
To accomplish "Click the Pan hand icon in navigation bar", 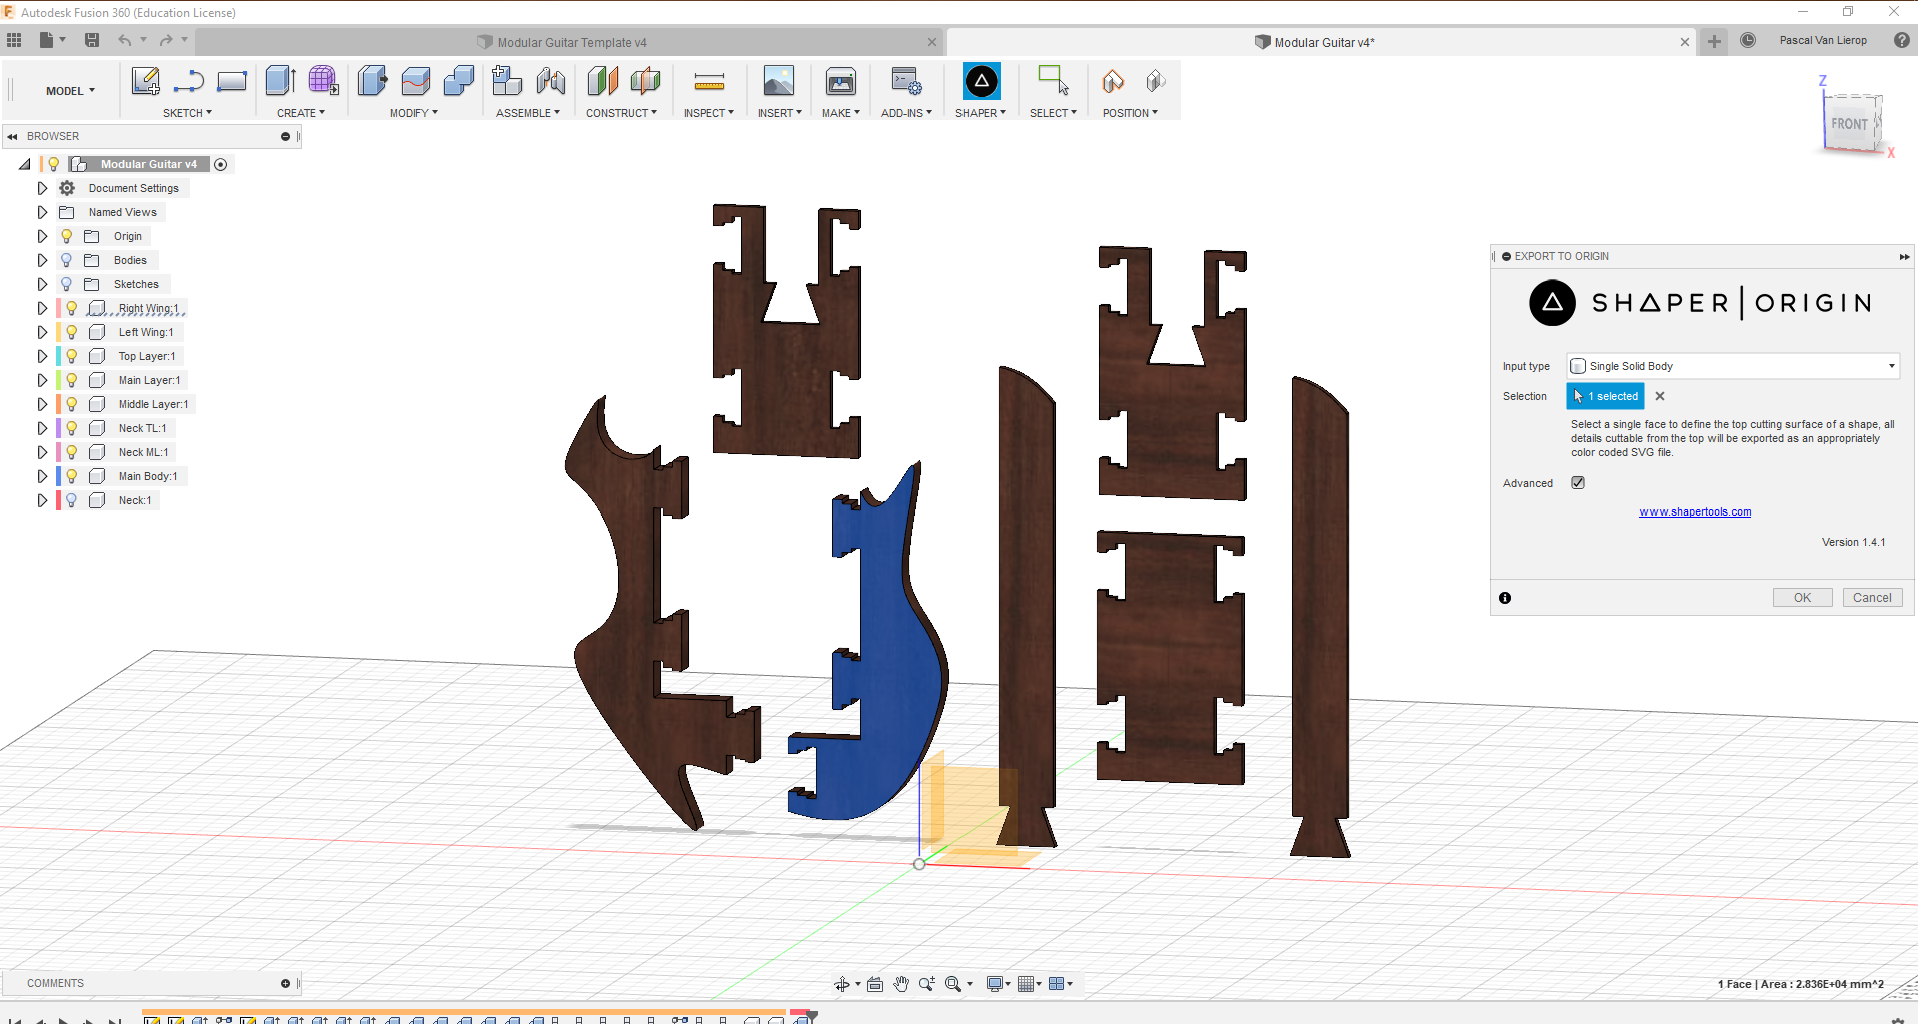I will pyautogui.click(x=901, y=984).
